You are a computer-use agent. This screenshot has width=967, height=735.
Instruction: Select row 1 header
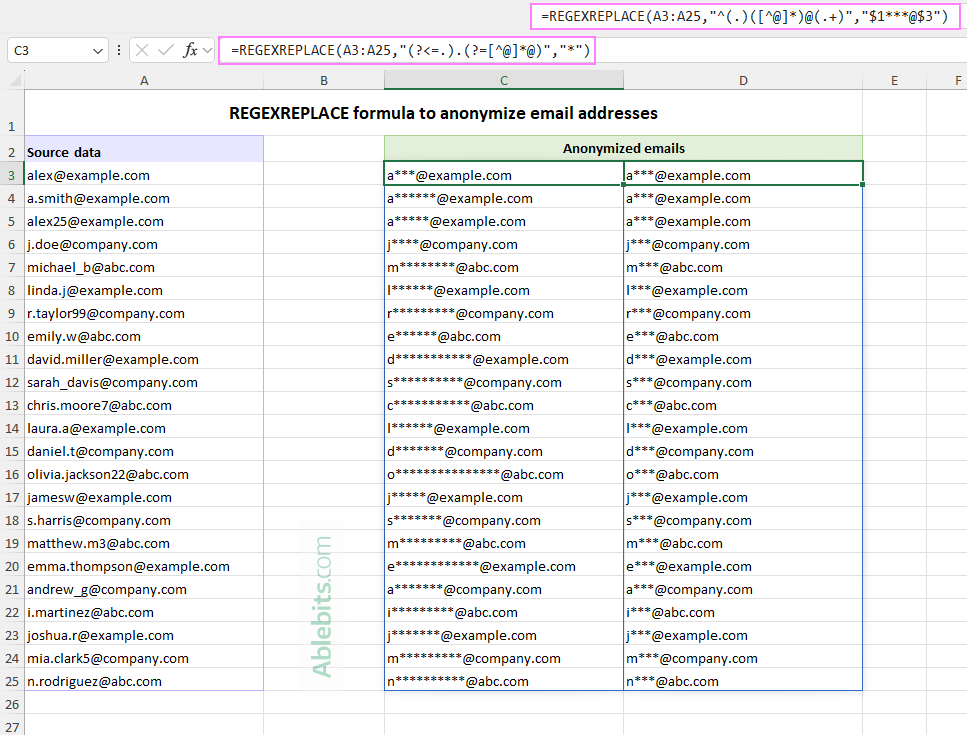tap(12, 113)
